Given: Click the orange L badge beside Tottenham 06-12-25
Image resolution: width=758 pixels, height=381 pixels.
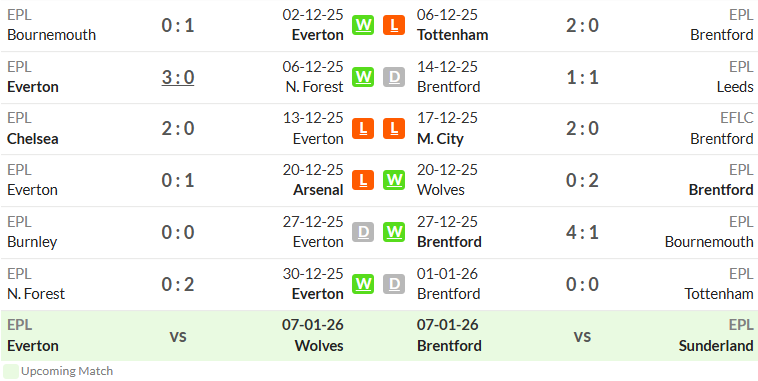Looking at the screenshot, I should pyautogui.click(x=394, y=25).
